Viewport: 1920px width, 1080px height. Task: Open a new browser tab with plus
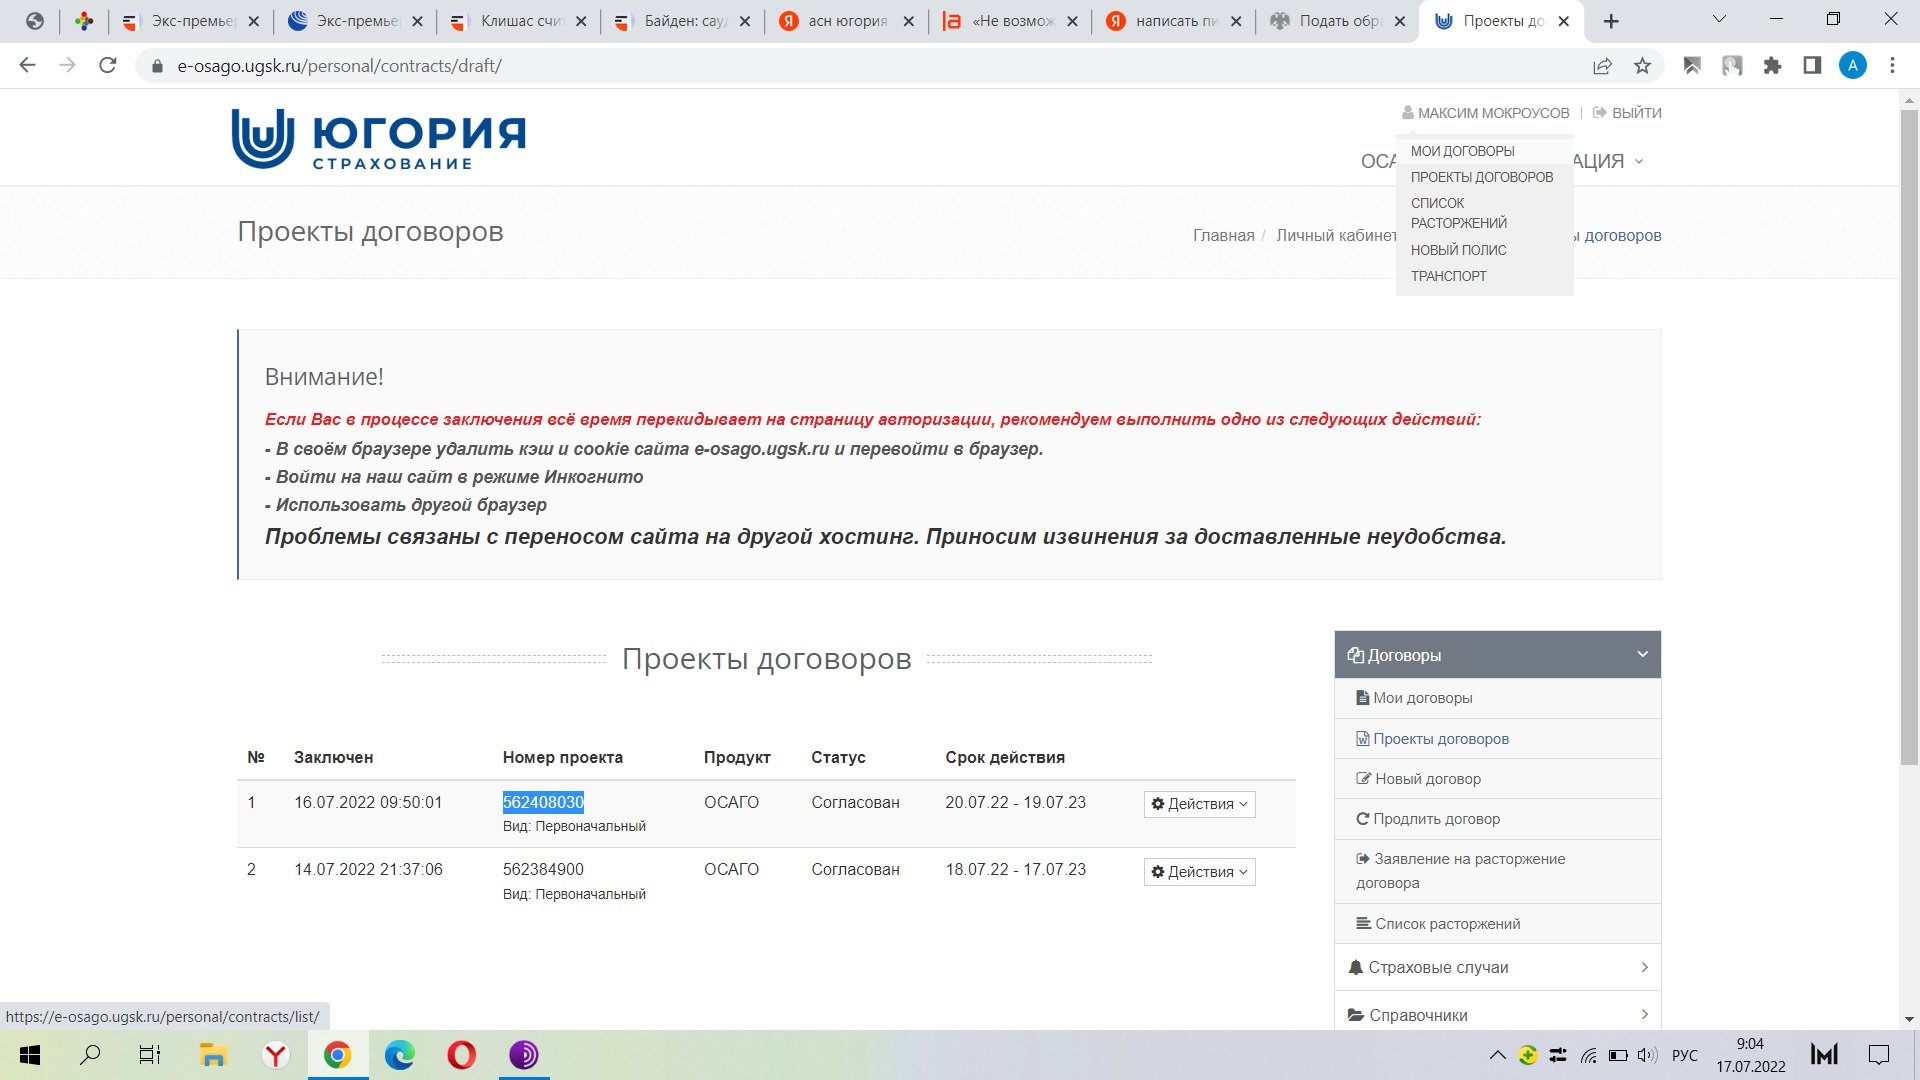[x=1611, y=21]
